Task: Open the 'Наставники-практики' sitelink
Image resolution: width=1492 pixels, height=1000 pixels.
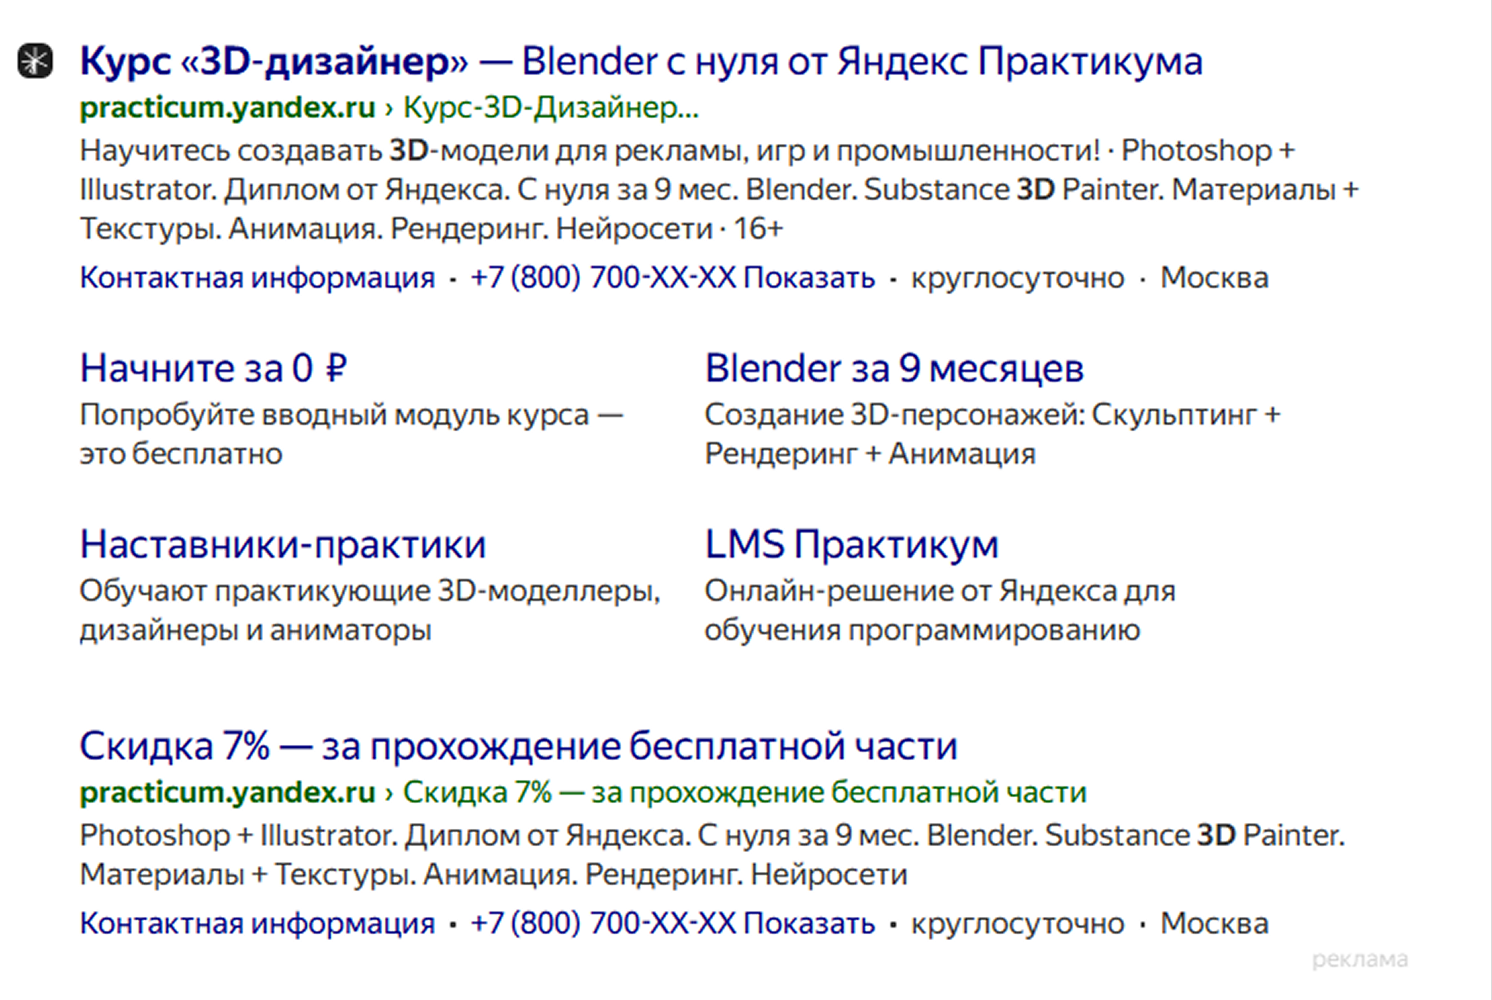Action: [x=283, y=544]
